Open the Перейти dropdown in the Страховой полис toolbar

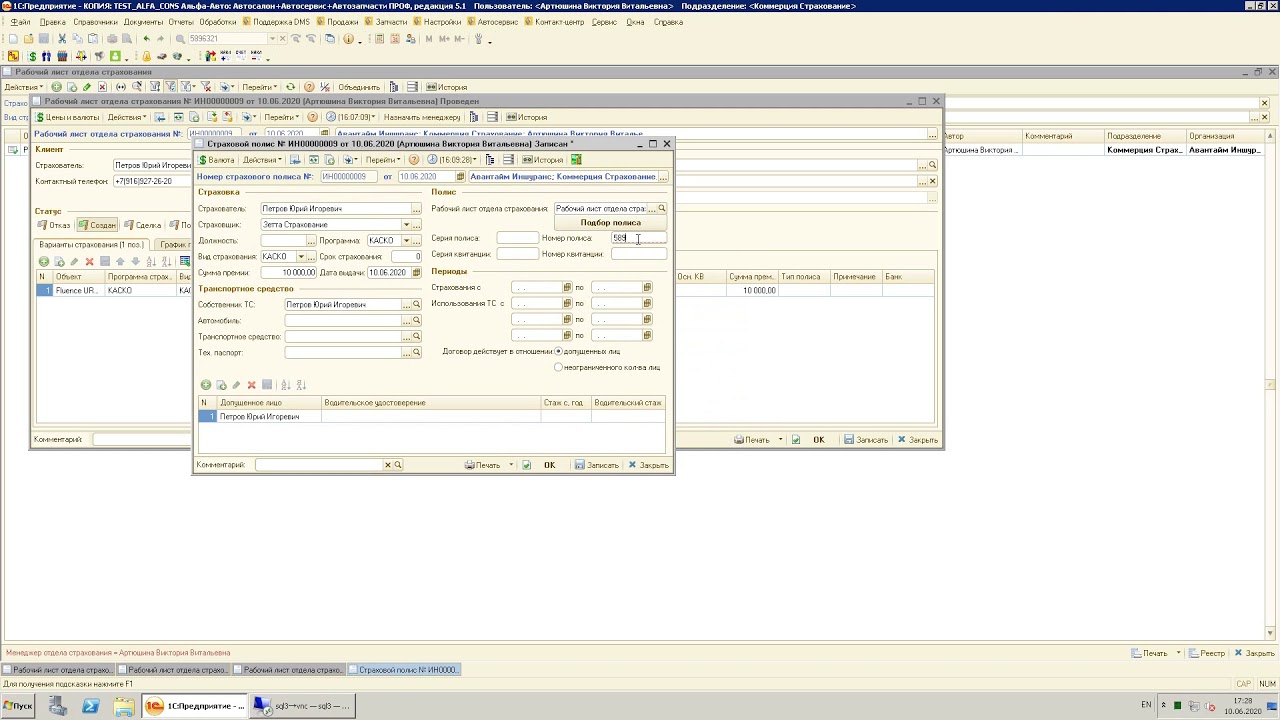click(384, 160)
